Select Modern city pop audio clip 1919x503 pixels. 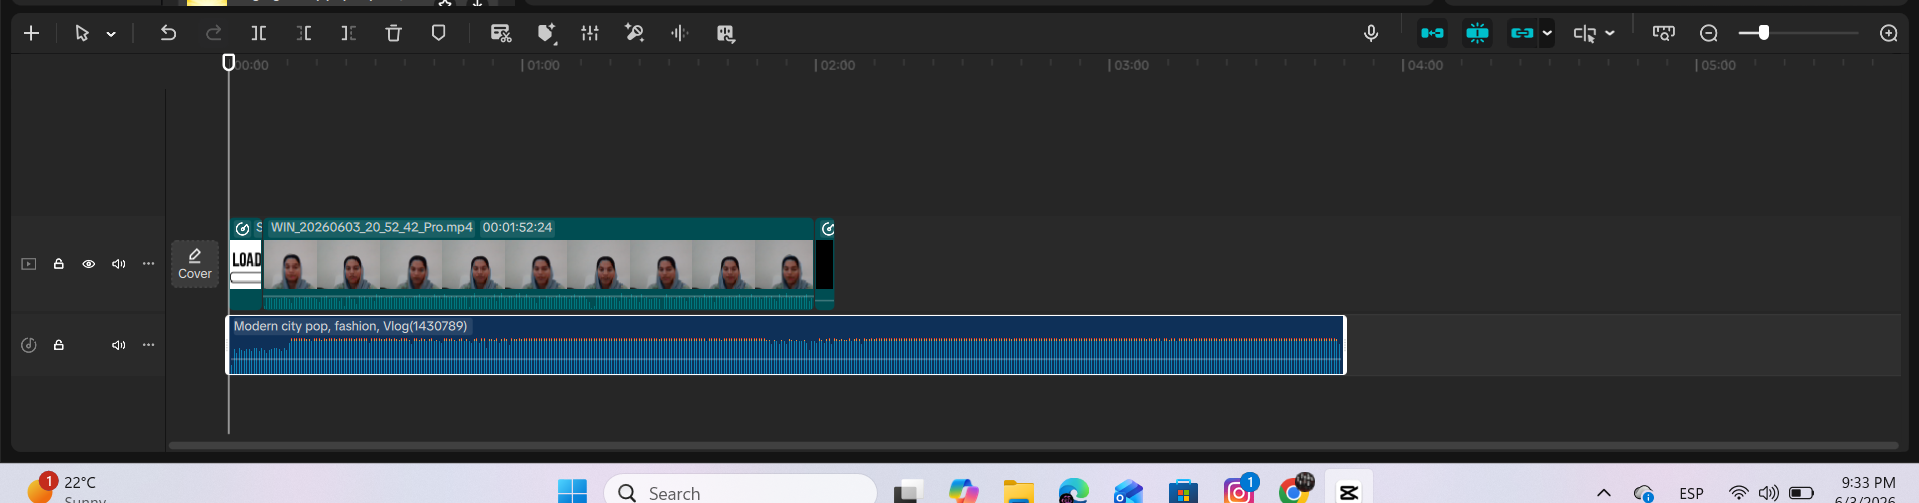[x=786, y=345]
